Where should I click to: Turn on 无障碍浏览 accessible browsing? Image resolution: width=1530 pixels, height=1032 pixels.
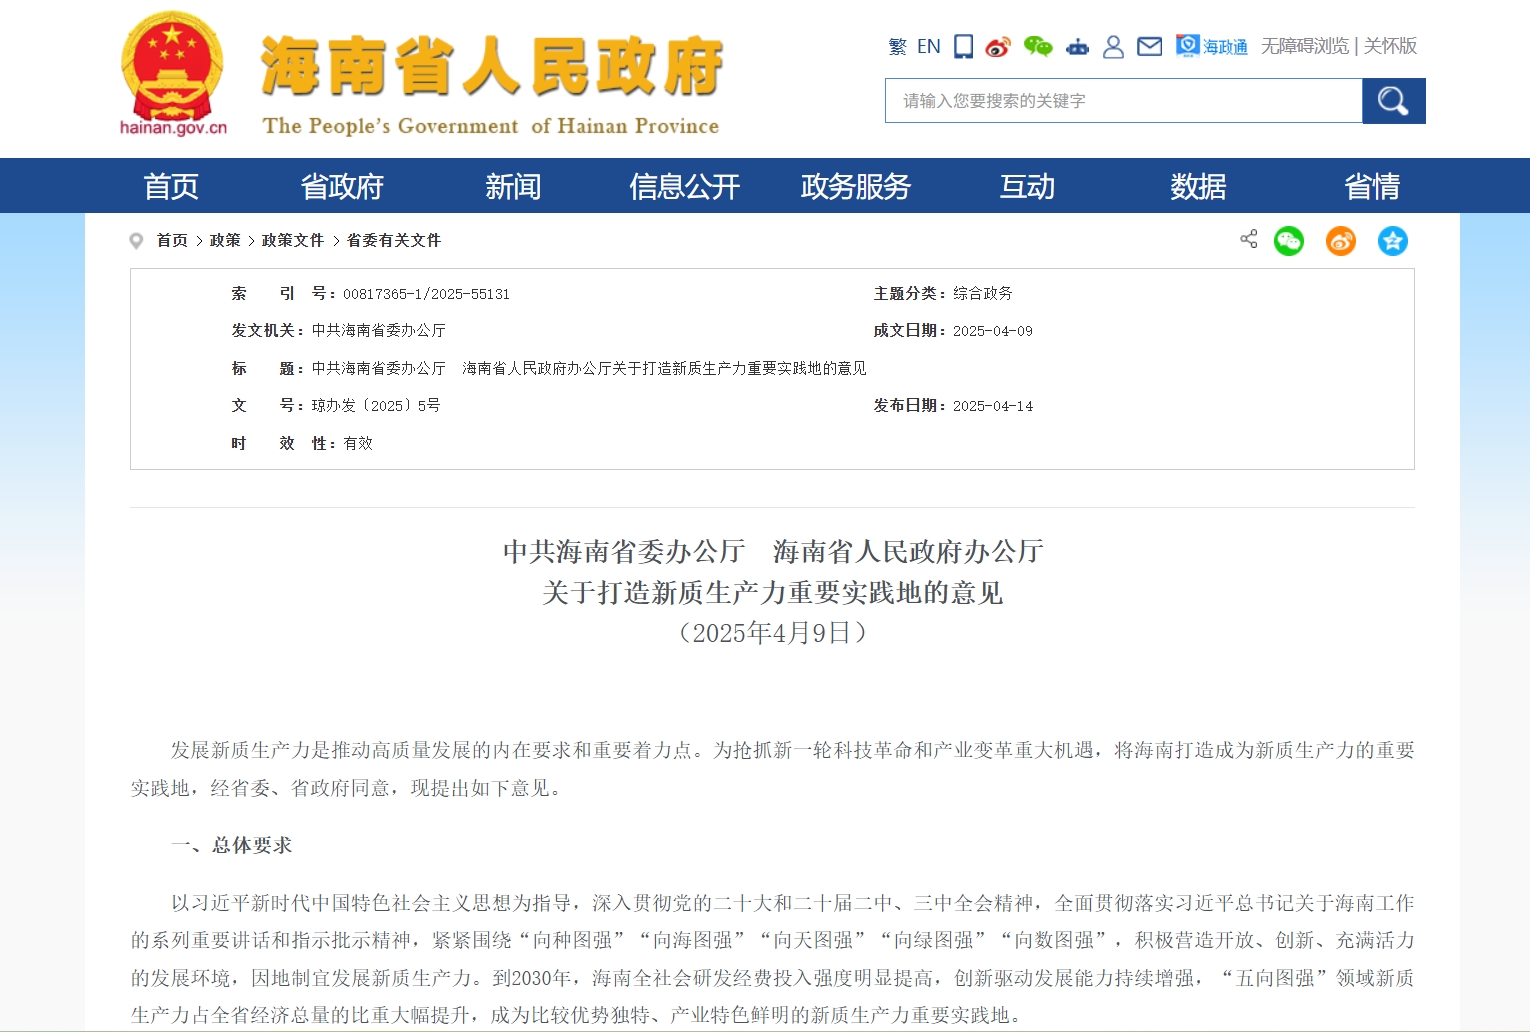point(1304,46)
